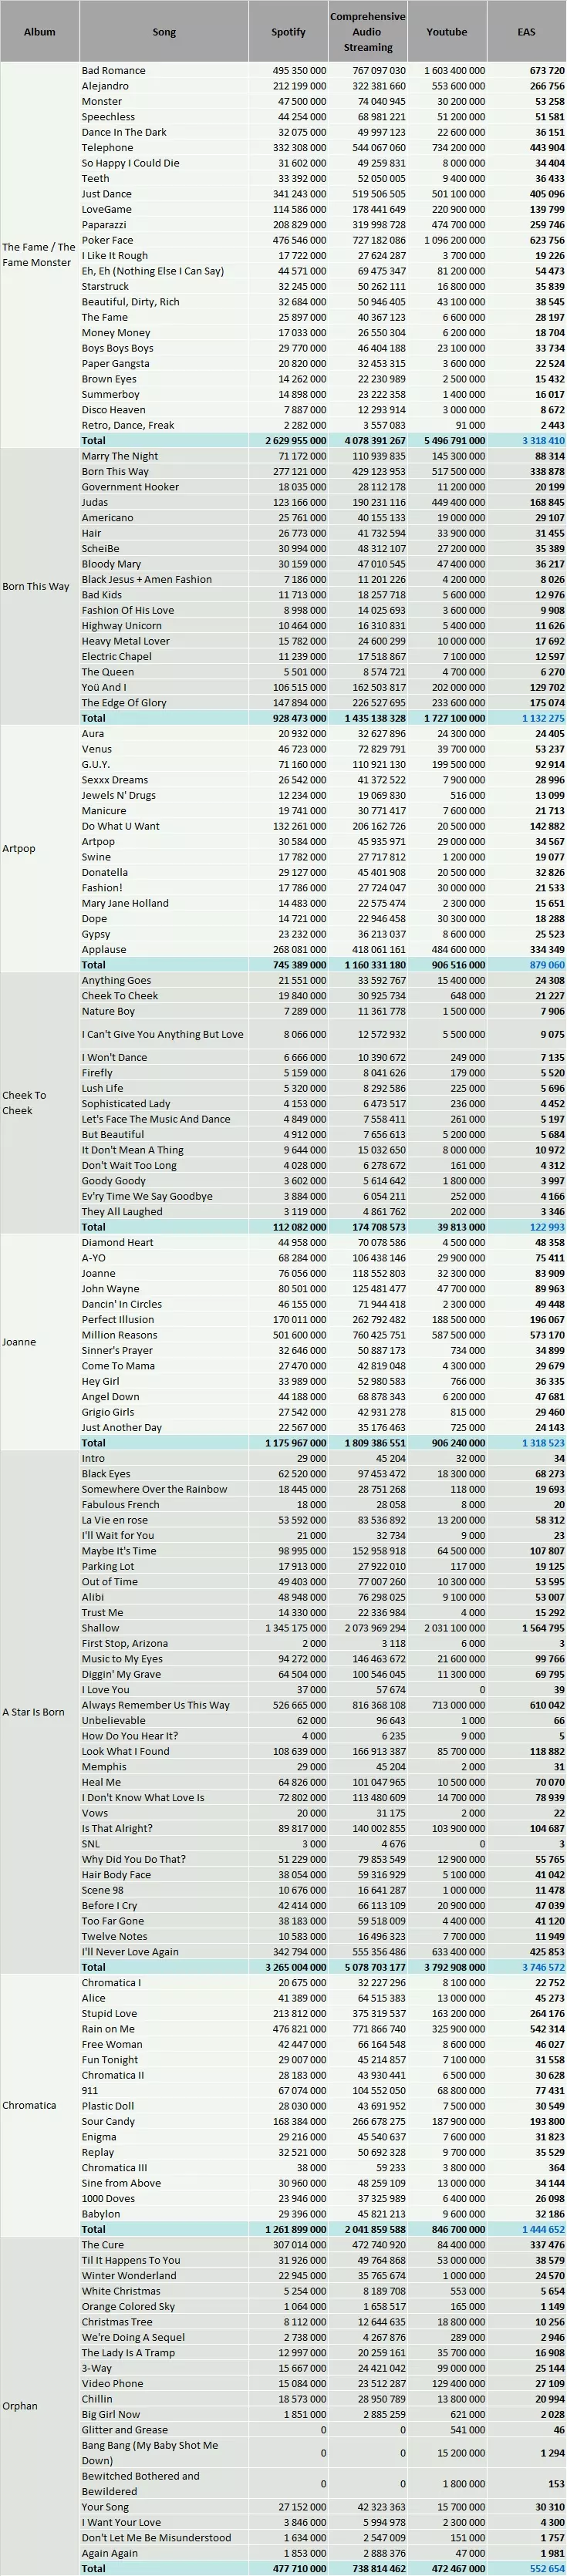Viewport: 567px width, 2576px height.
Task: Select The Cure song row
Action: point(323,2244)
